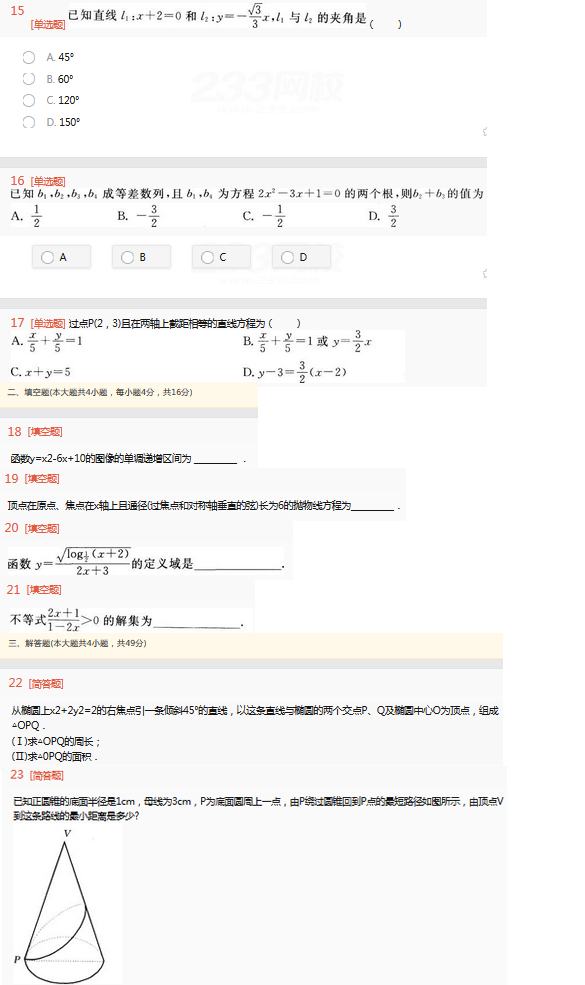Image resolution: width=585 pixels, height=985 pixels.
Task: Click section header 三、解答题
Action: [x=77, y=643]
